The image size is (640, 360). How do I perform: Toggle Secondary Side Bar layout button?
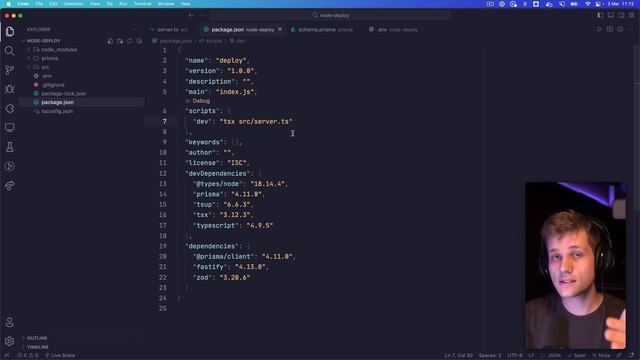[621, 15]
